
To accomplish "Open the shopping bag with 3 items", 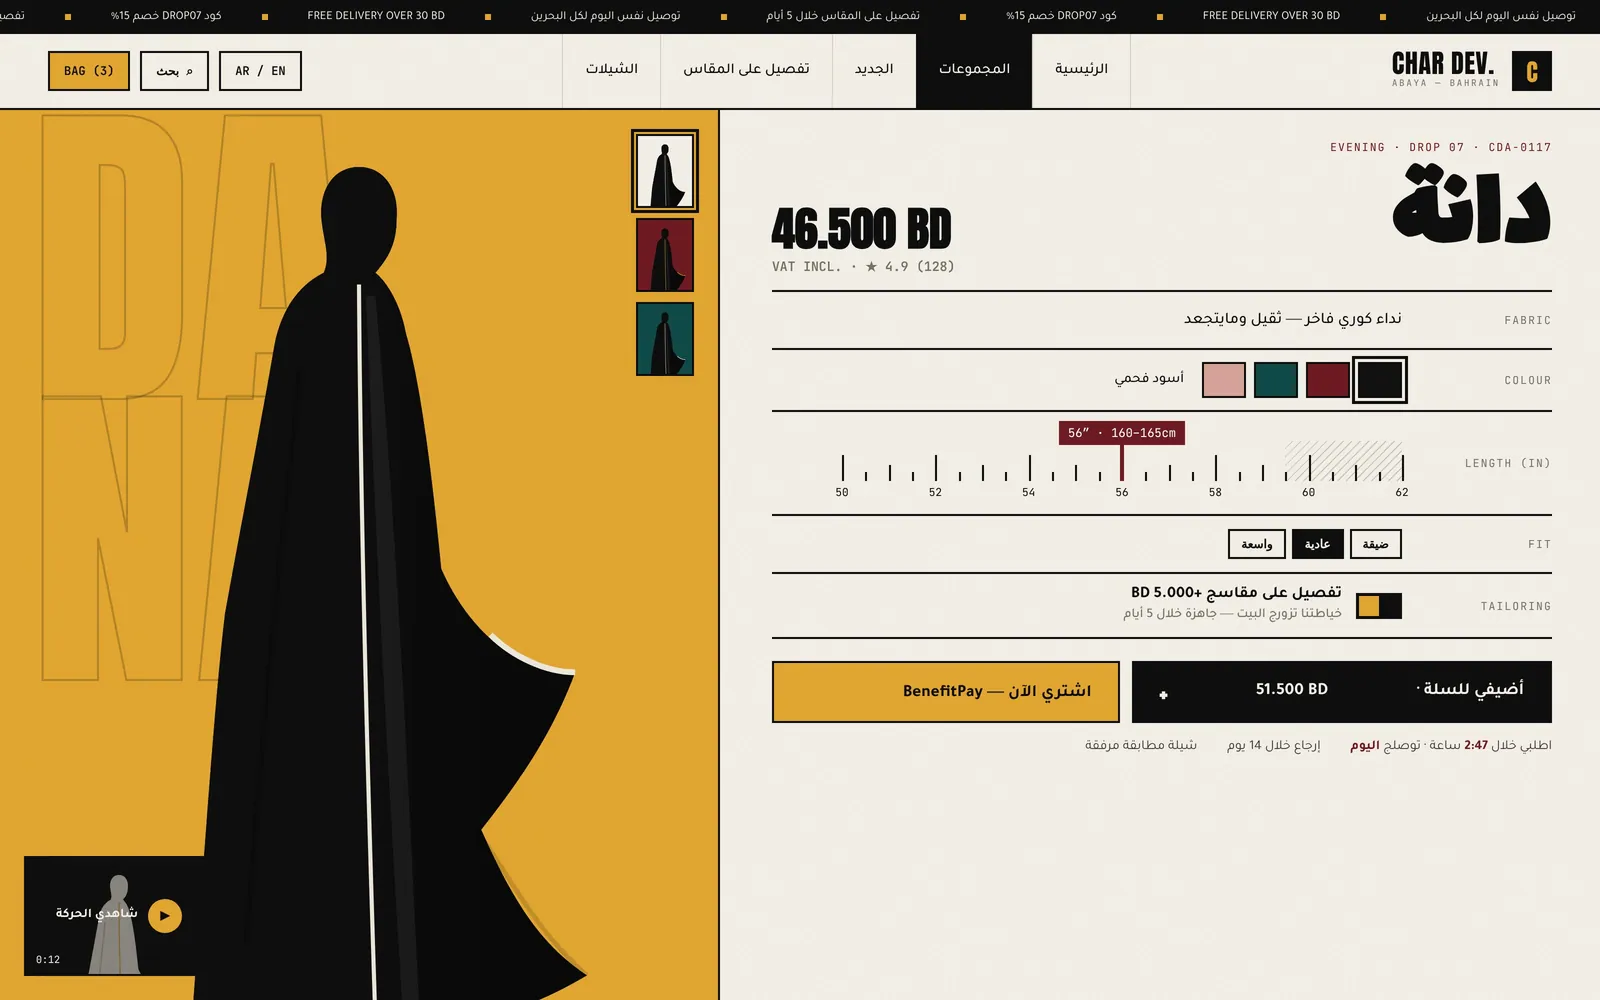I will click(x=89, y=71).
